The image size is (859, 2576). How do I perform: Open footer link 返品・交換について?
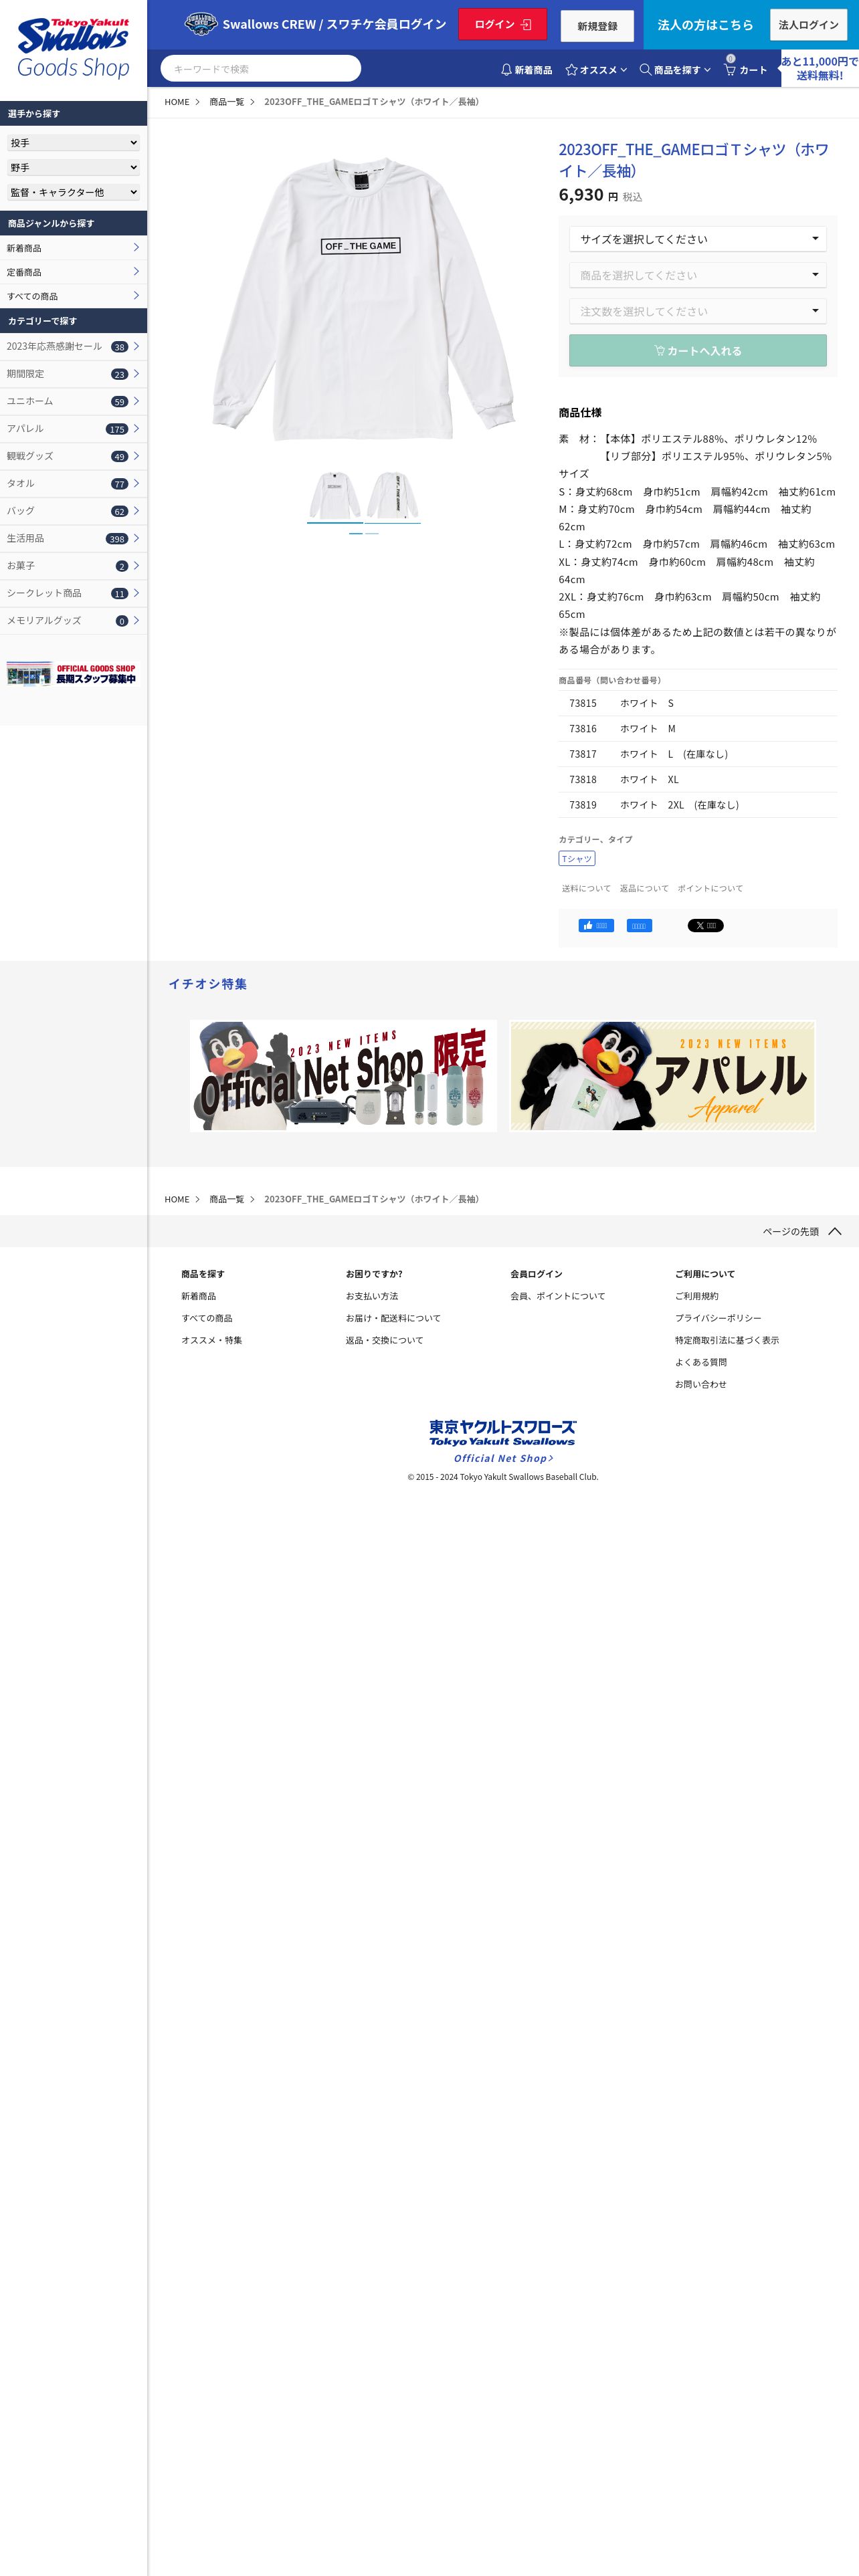(x=385, y=1340)
